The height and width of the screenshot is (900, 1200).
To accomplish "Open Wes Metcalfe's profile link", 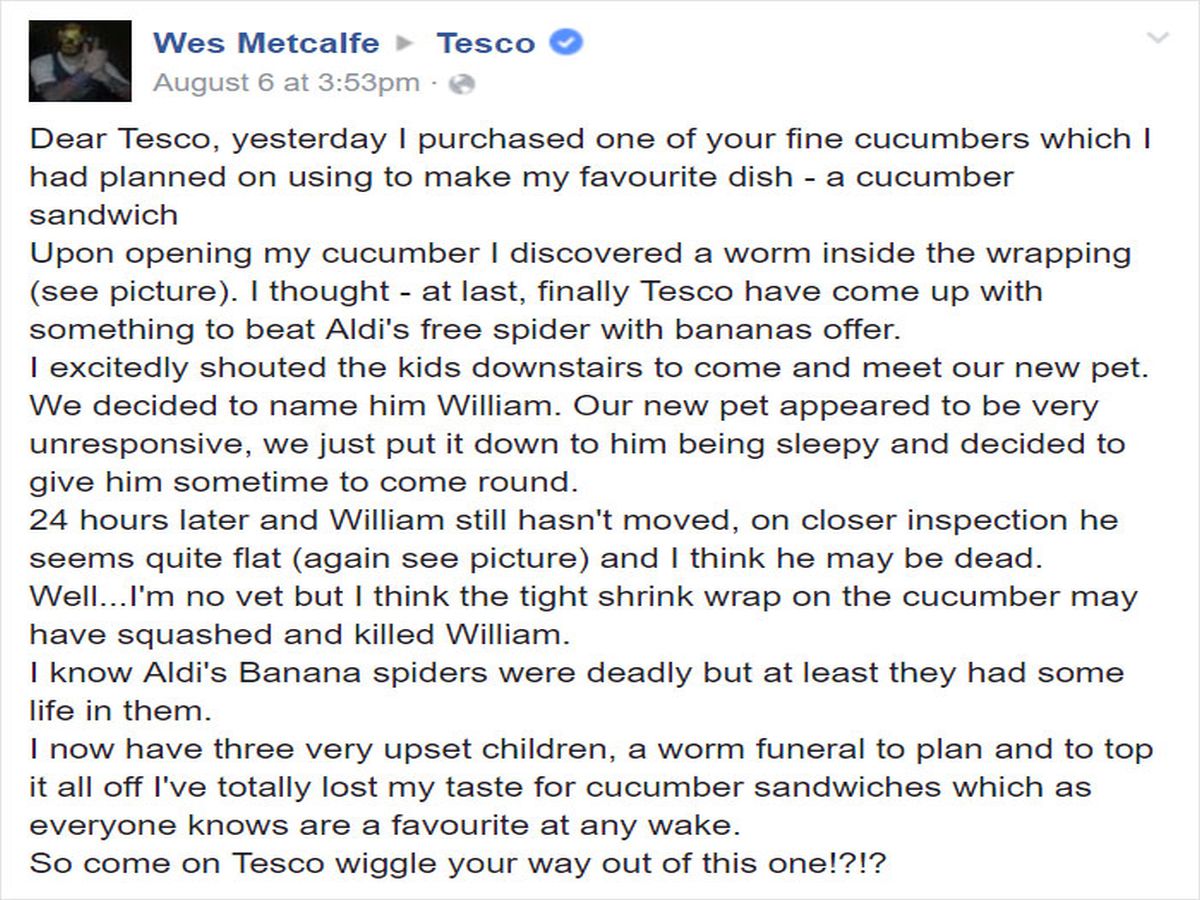I will (x=264, y=42).
